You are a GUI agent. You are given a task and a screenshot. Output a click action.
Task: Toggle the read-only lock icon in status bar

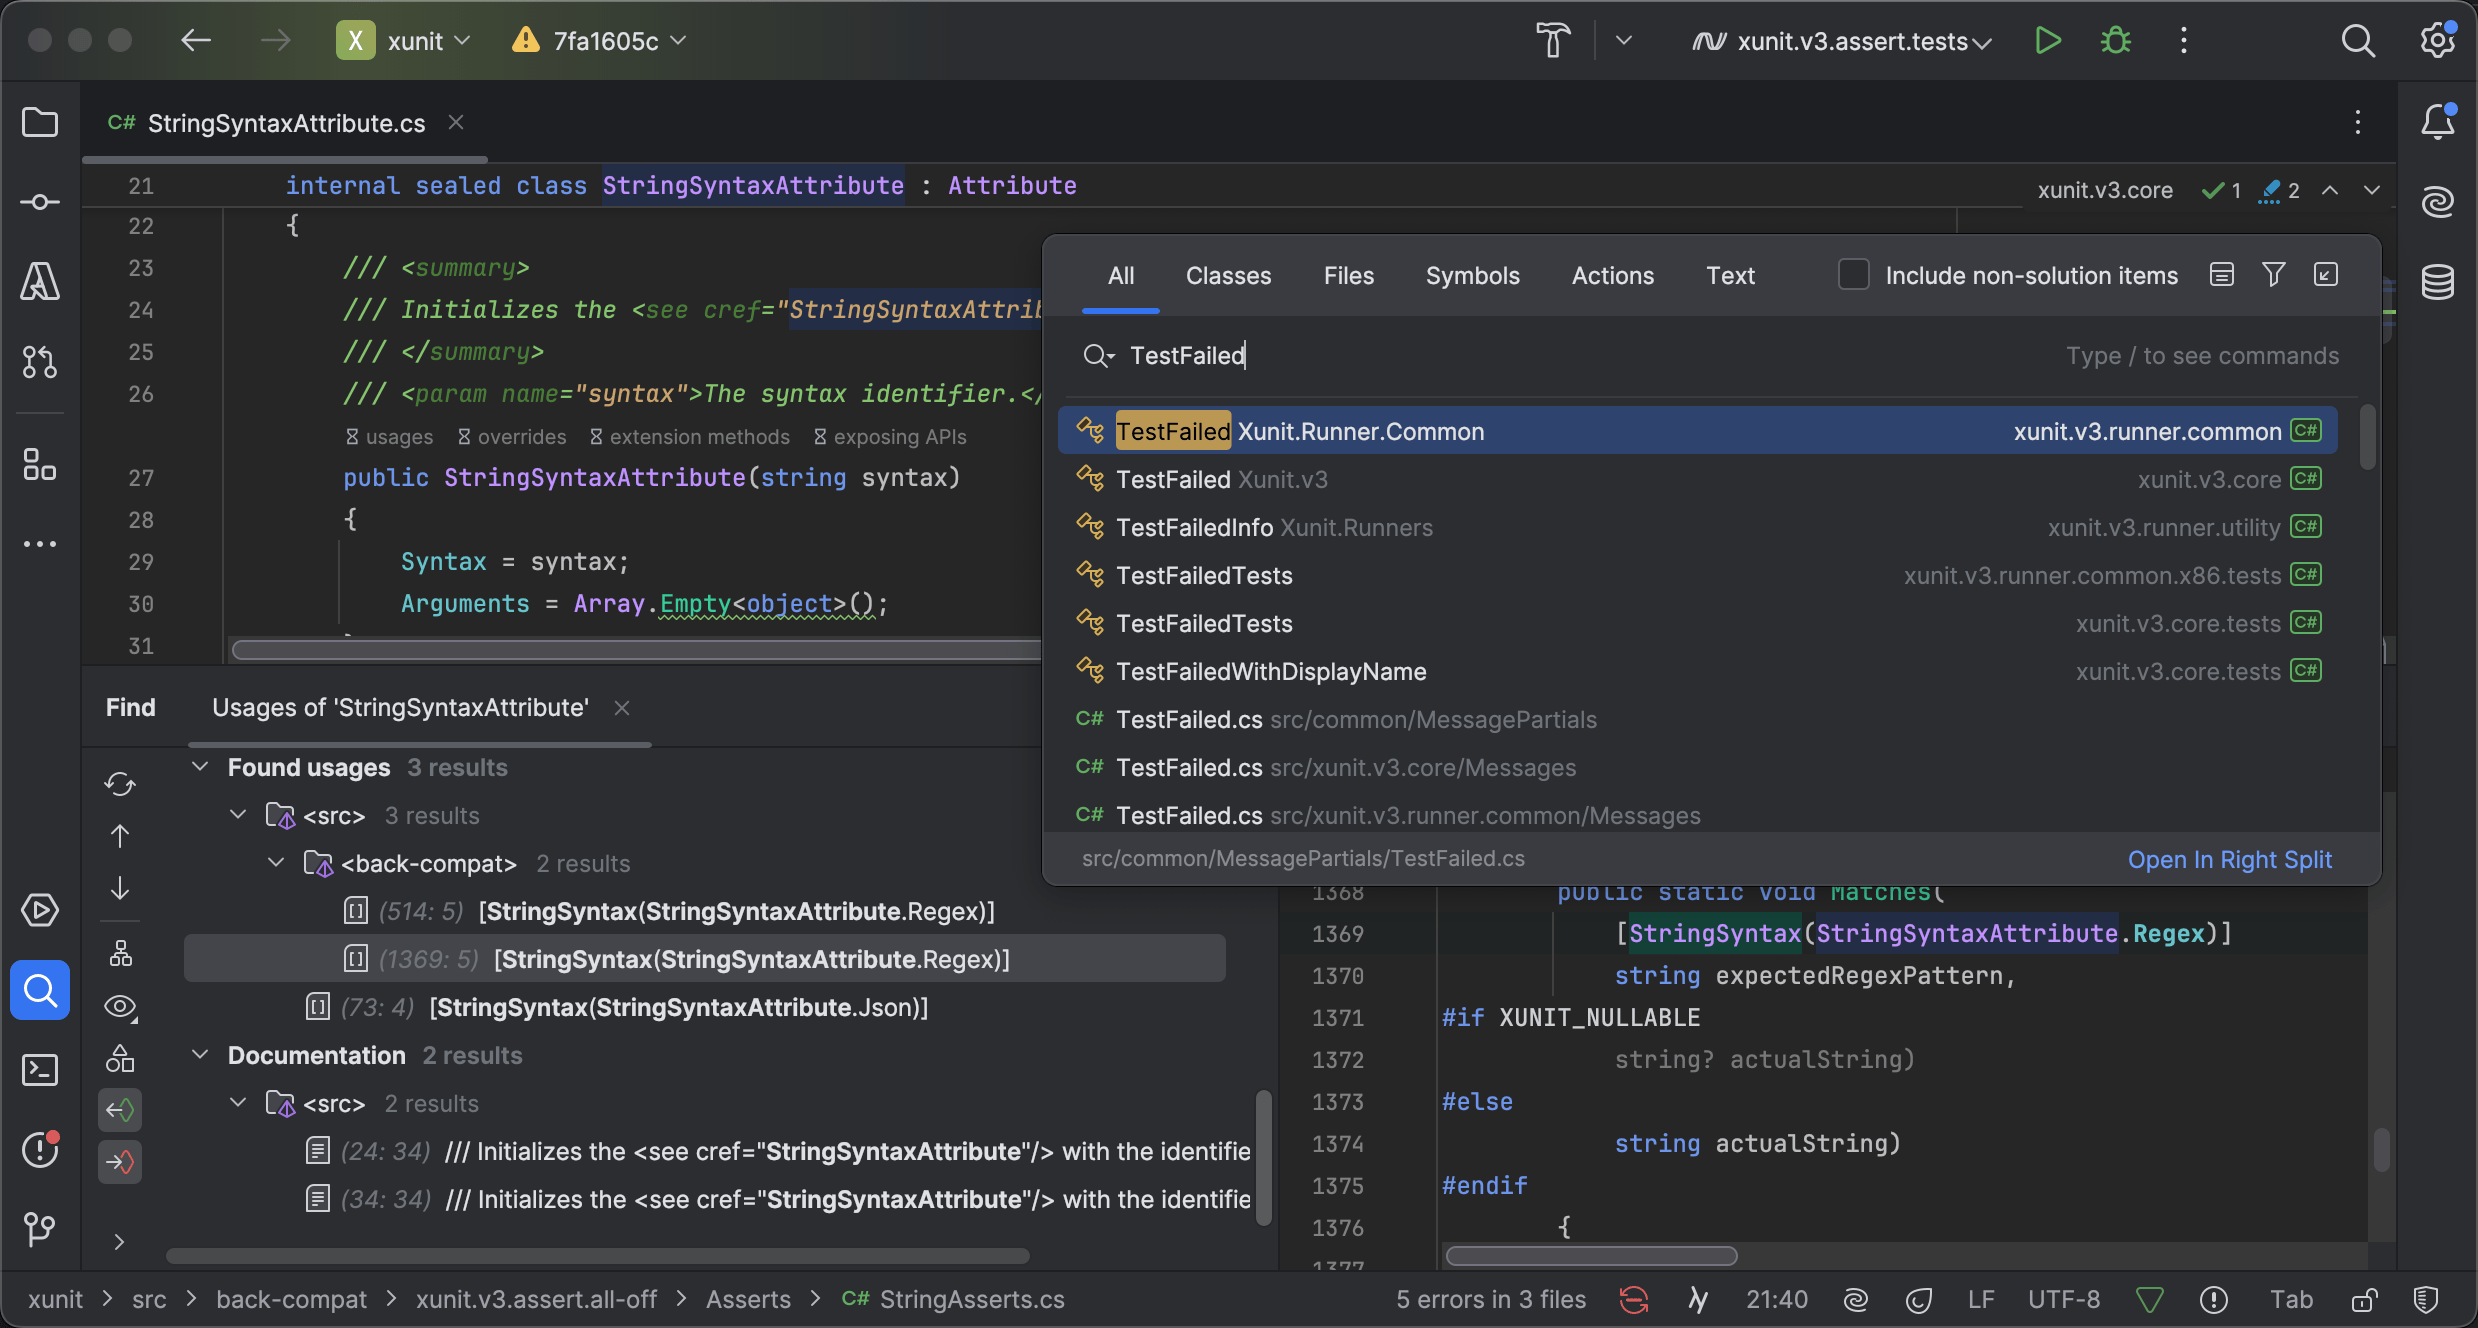pos(2364,1299)
